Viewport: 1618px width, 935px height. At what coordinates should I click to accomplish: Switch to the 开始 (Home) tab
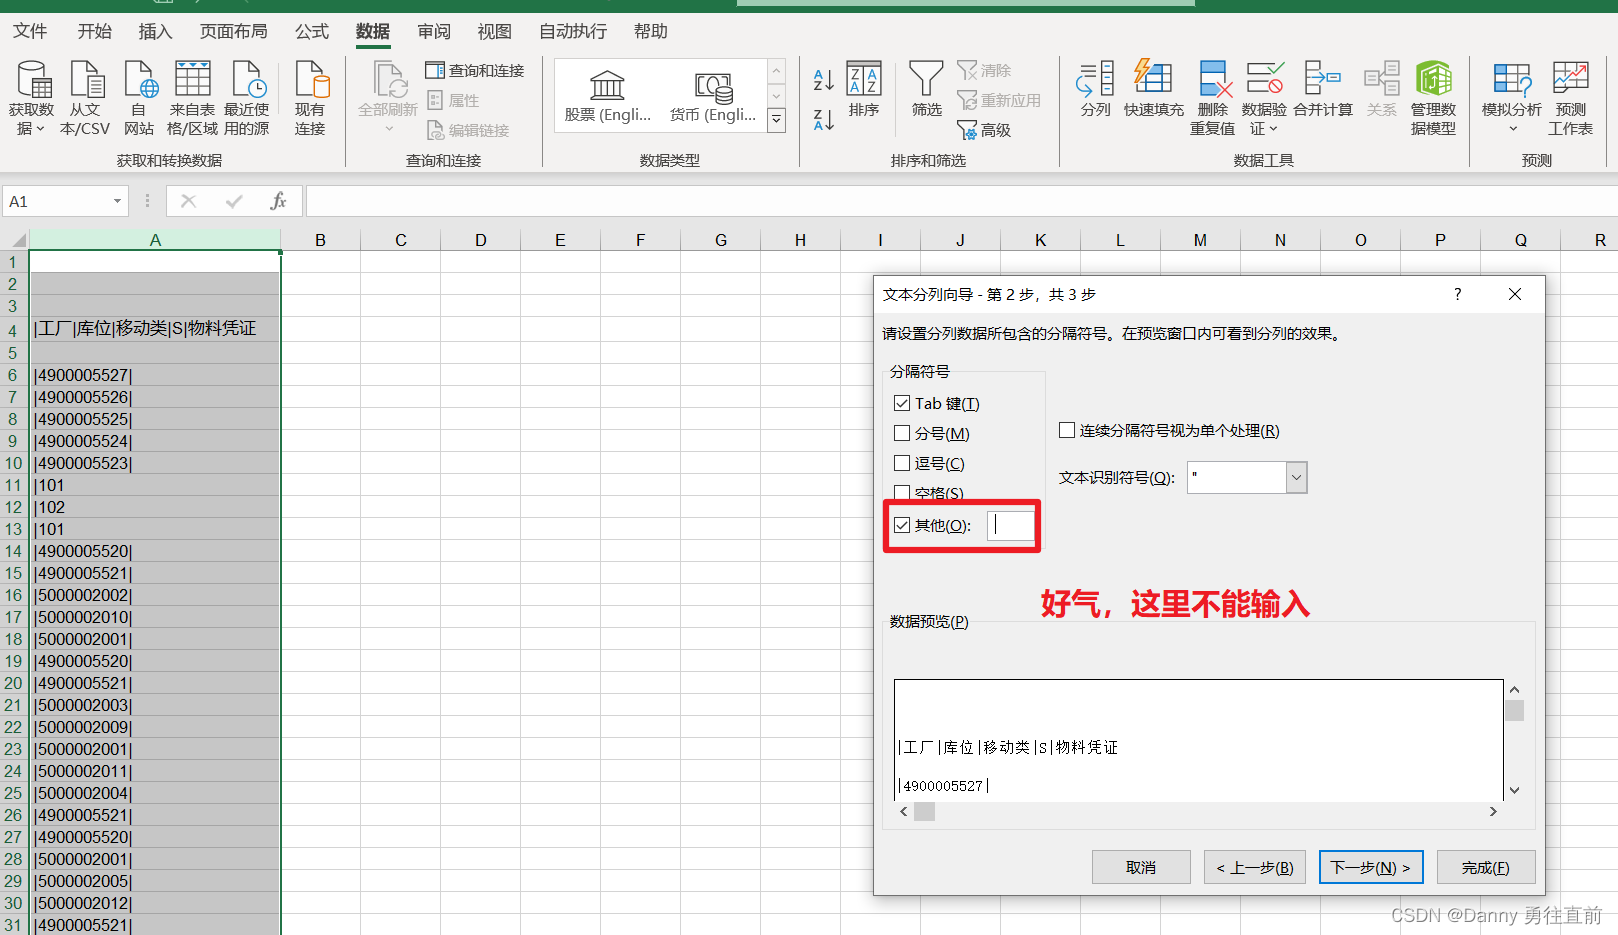coord(95,31)
